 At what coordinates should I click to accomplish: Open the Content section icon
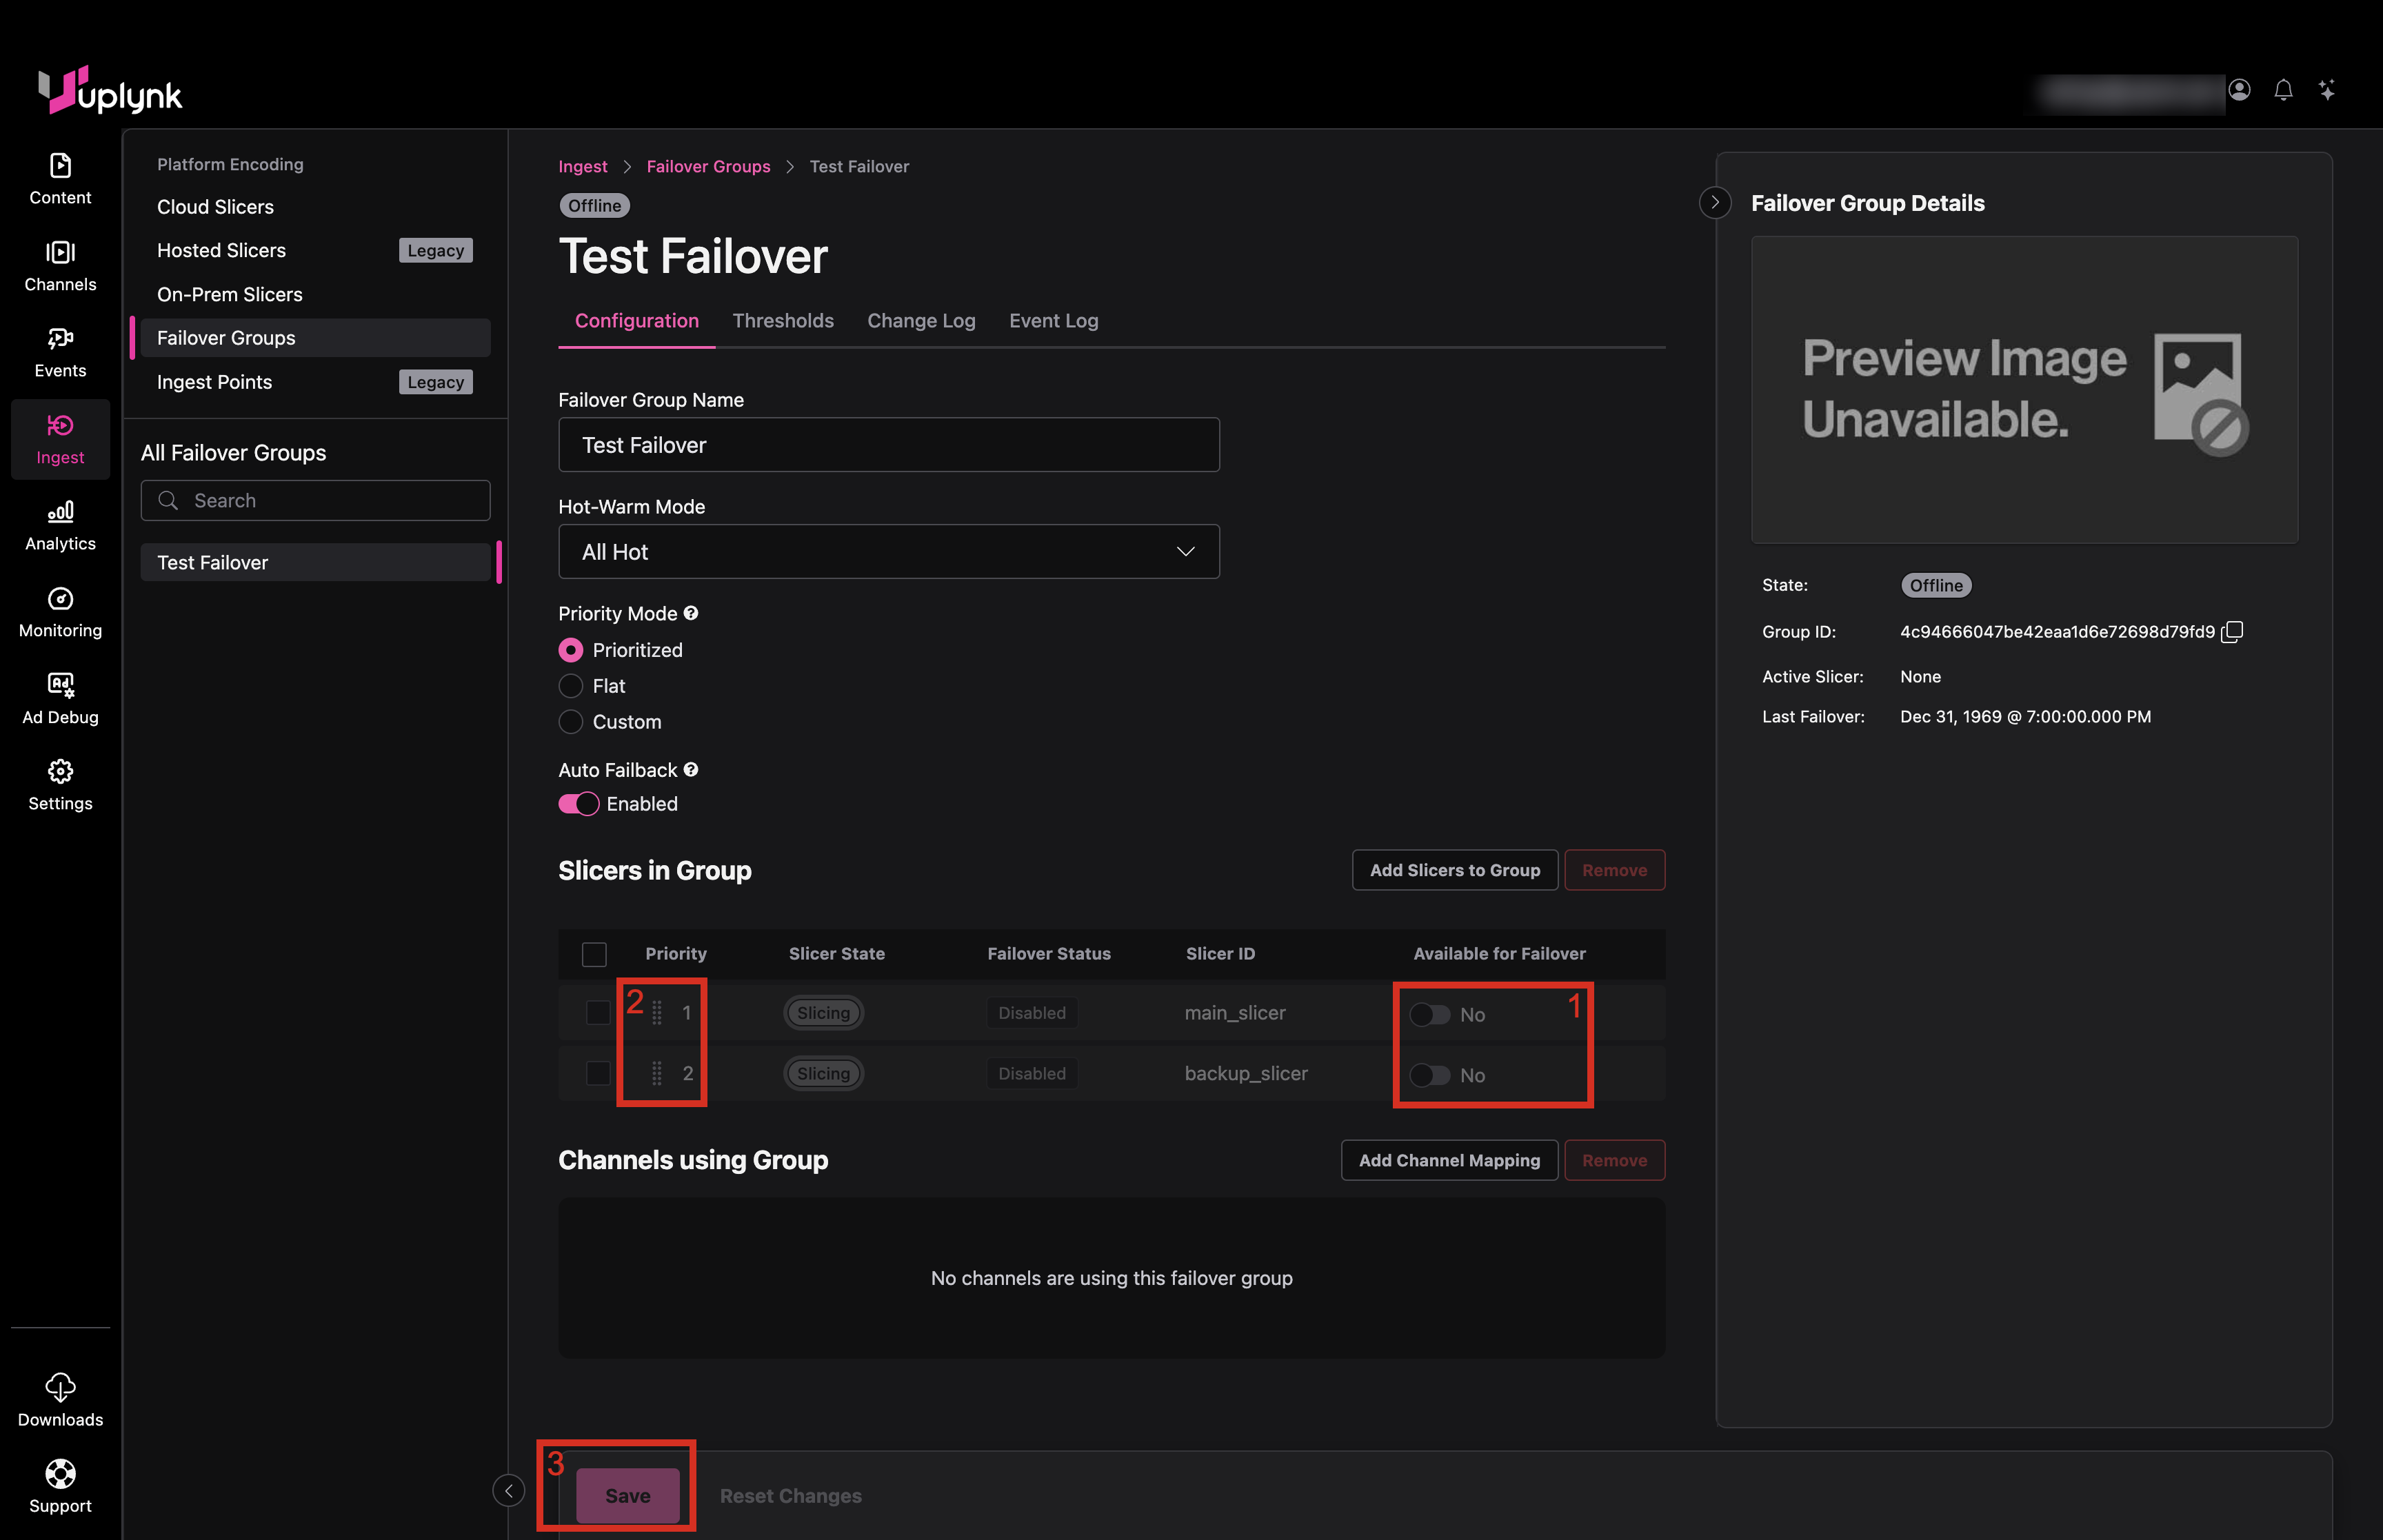(60, 166)
